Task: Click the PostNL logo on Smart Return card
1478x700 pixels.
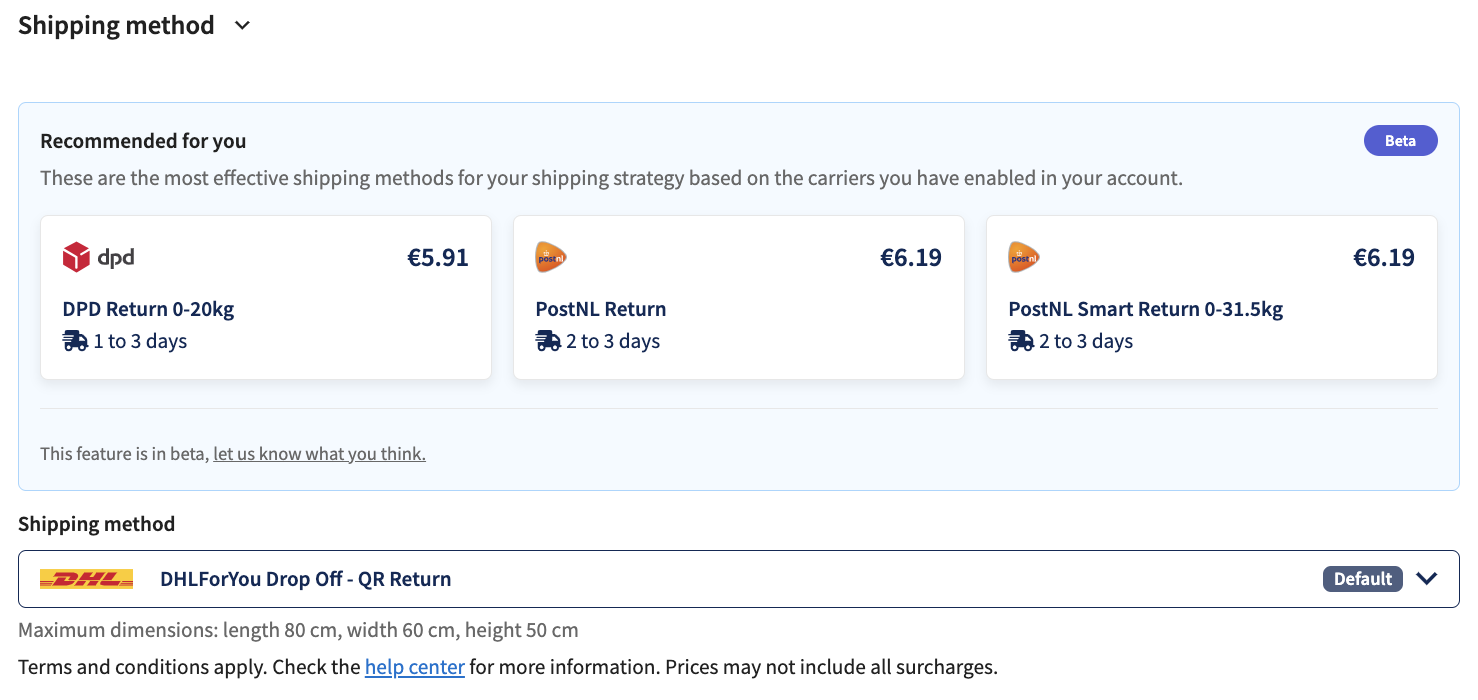Action: coord(1024,258)
